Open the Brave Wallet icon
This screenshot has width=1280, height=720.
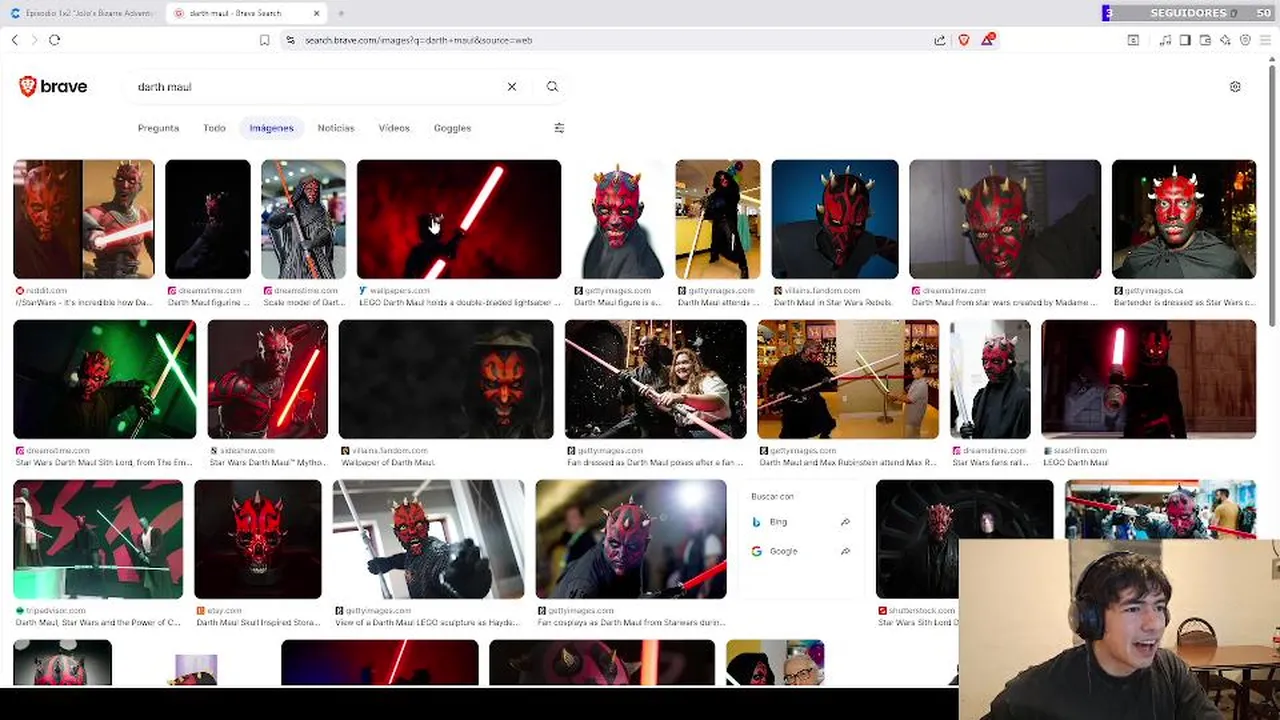[x=1205, y=40]
